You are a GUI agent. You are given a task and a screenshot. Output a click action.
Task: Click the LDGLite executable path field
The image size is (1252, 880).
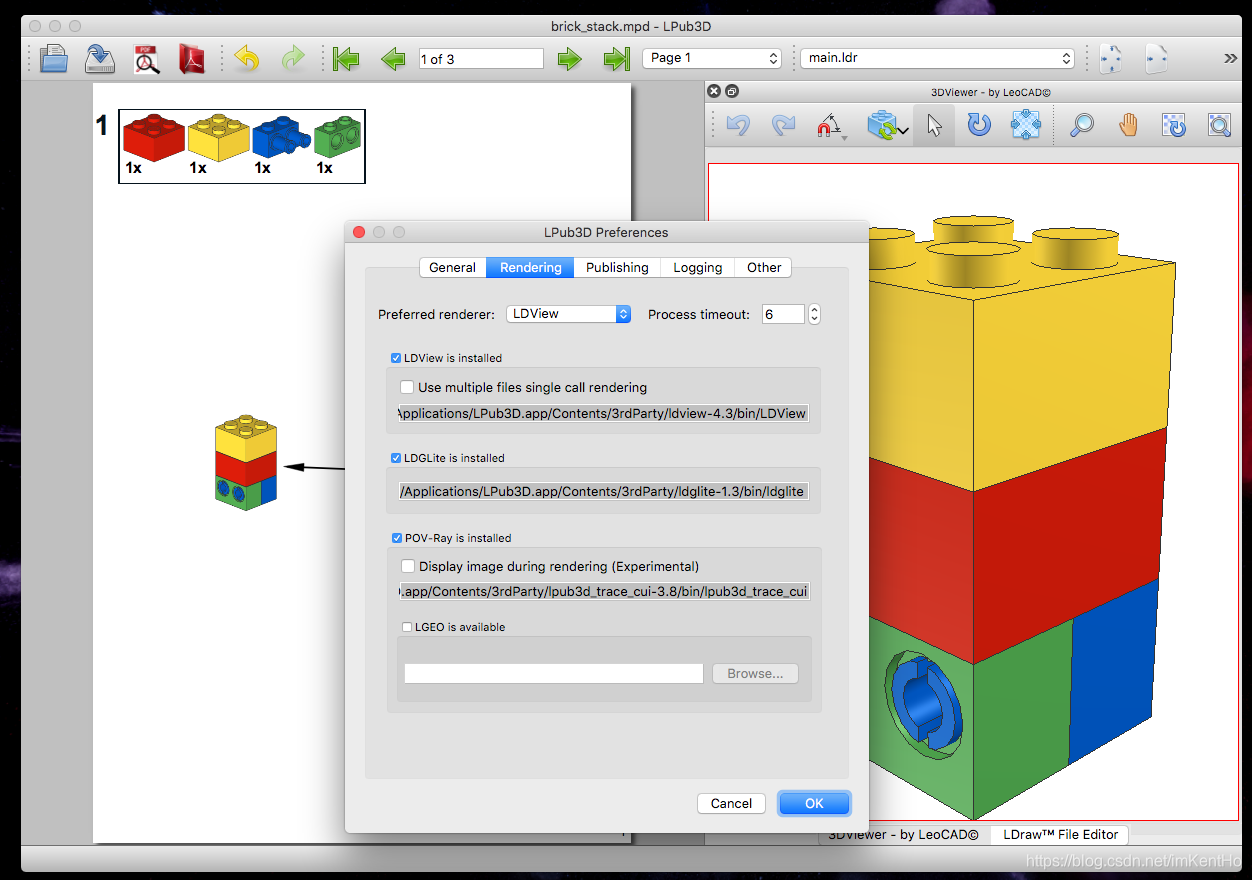click(603, 491)
